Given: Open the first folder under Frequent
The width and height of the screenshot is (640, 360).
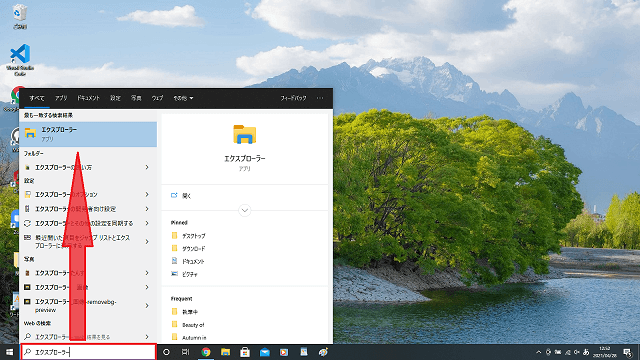Looking at the screenshot, I should [x=185, y=312].
